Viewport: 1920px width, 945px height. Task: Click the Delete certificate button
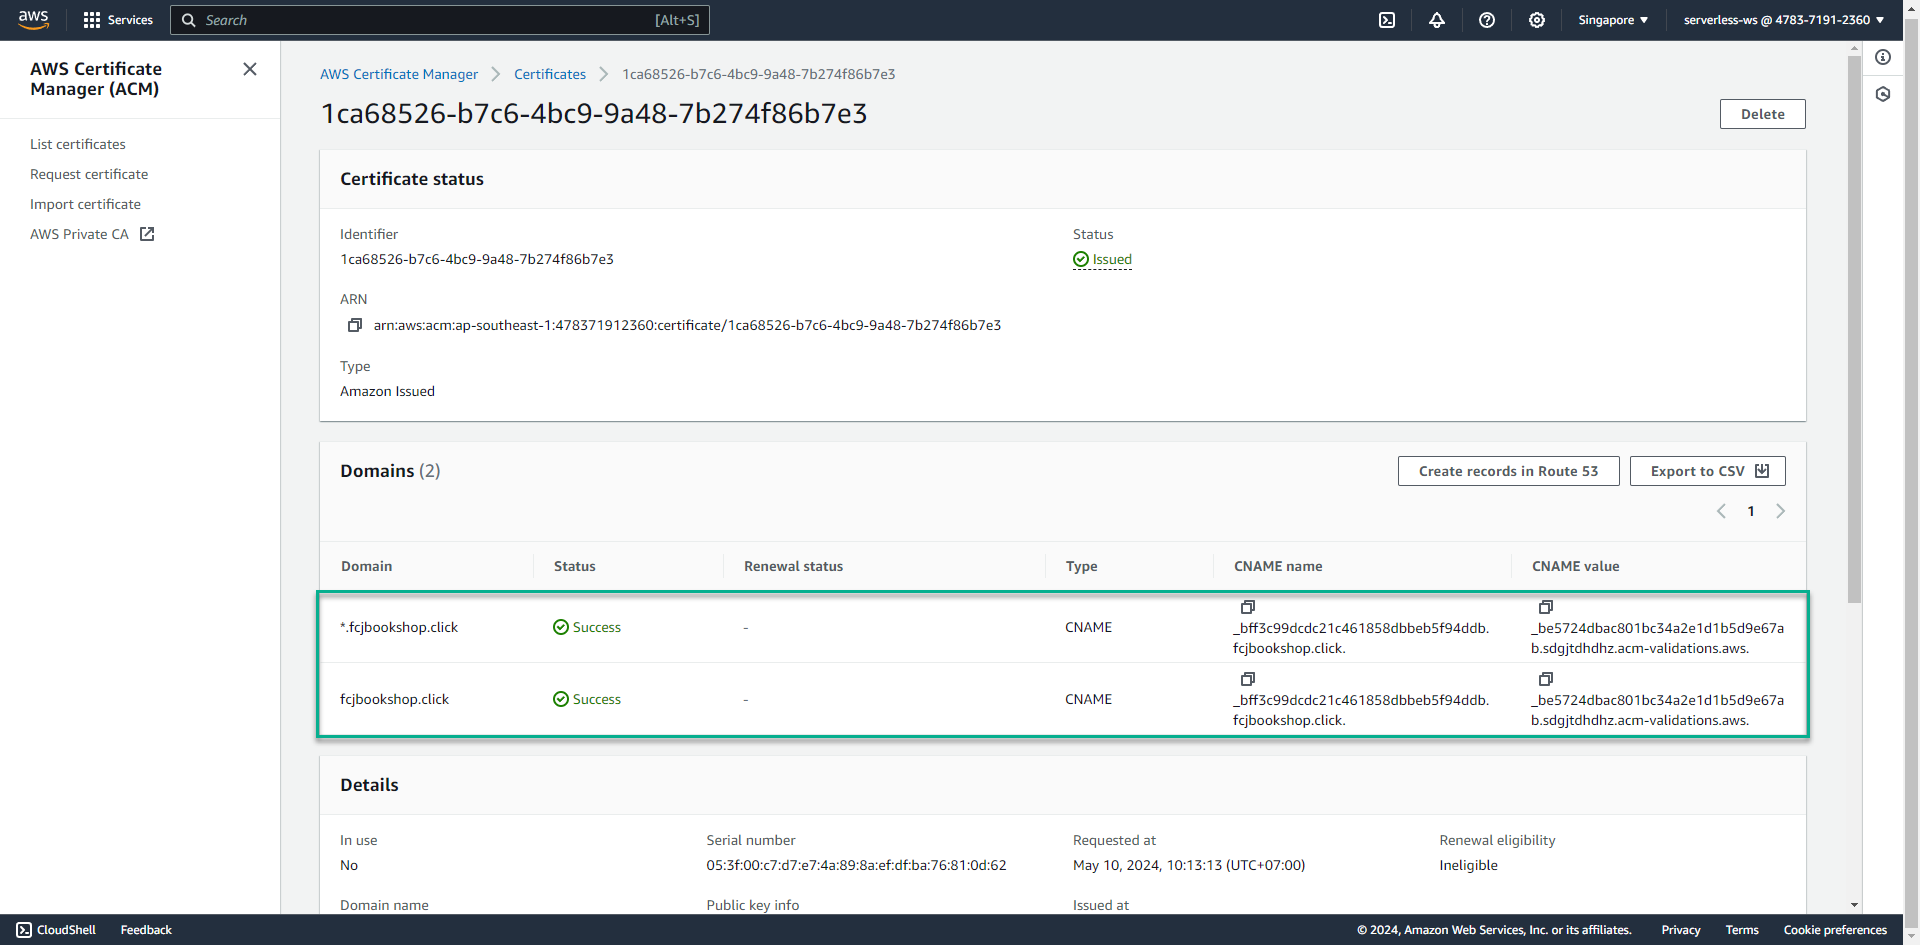(1762, 114)
